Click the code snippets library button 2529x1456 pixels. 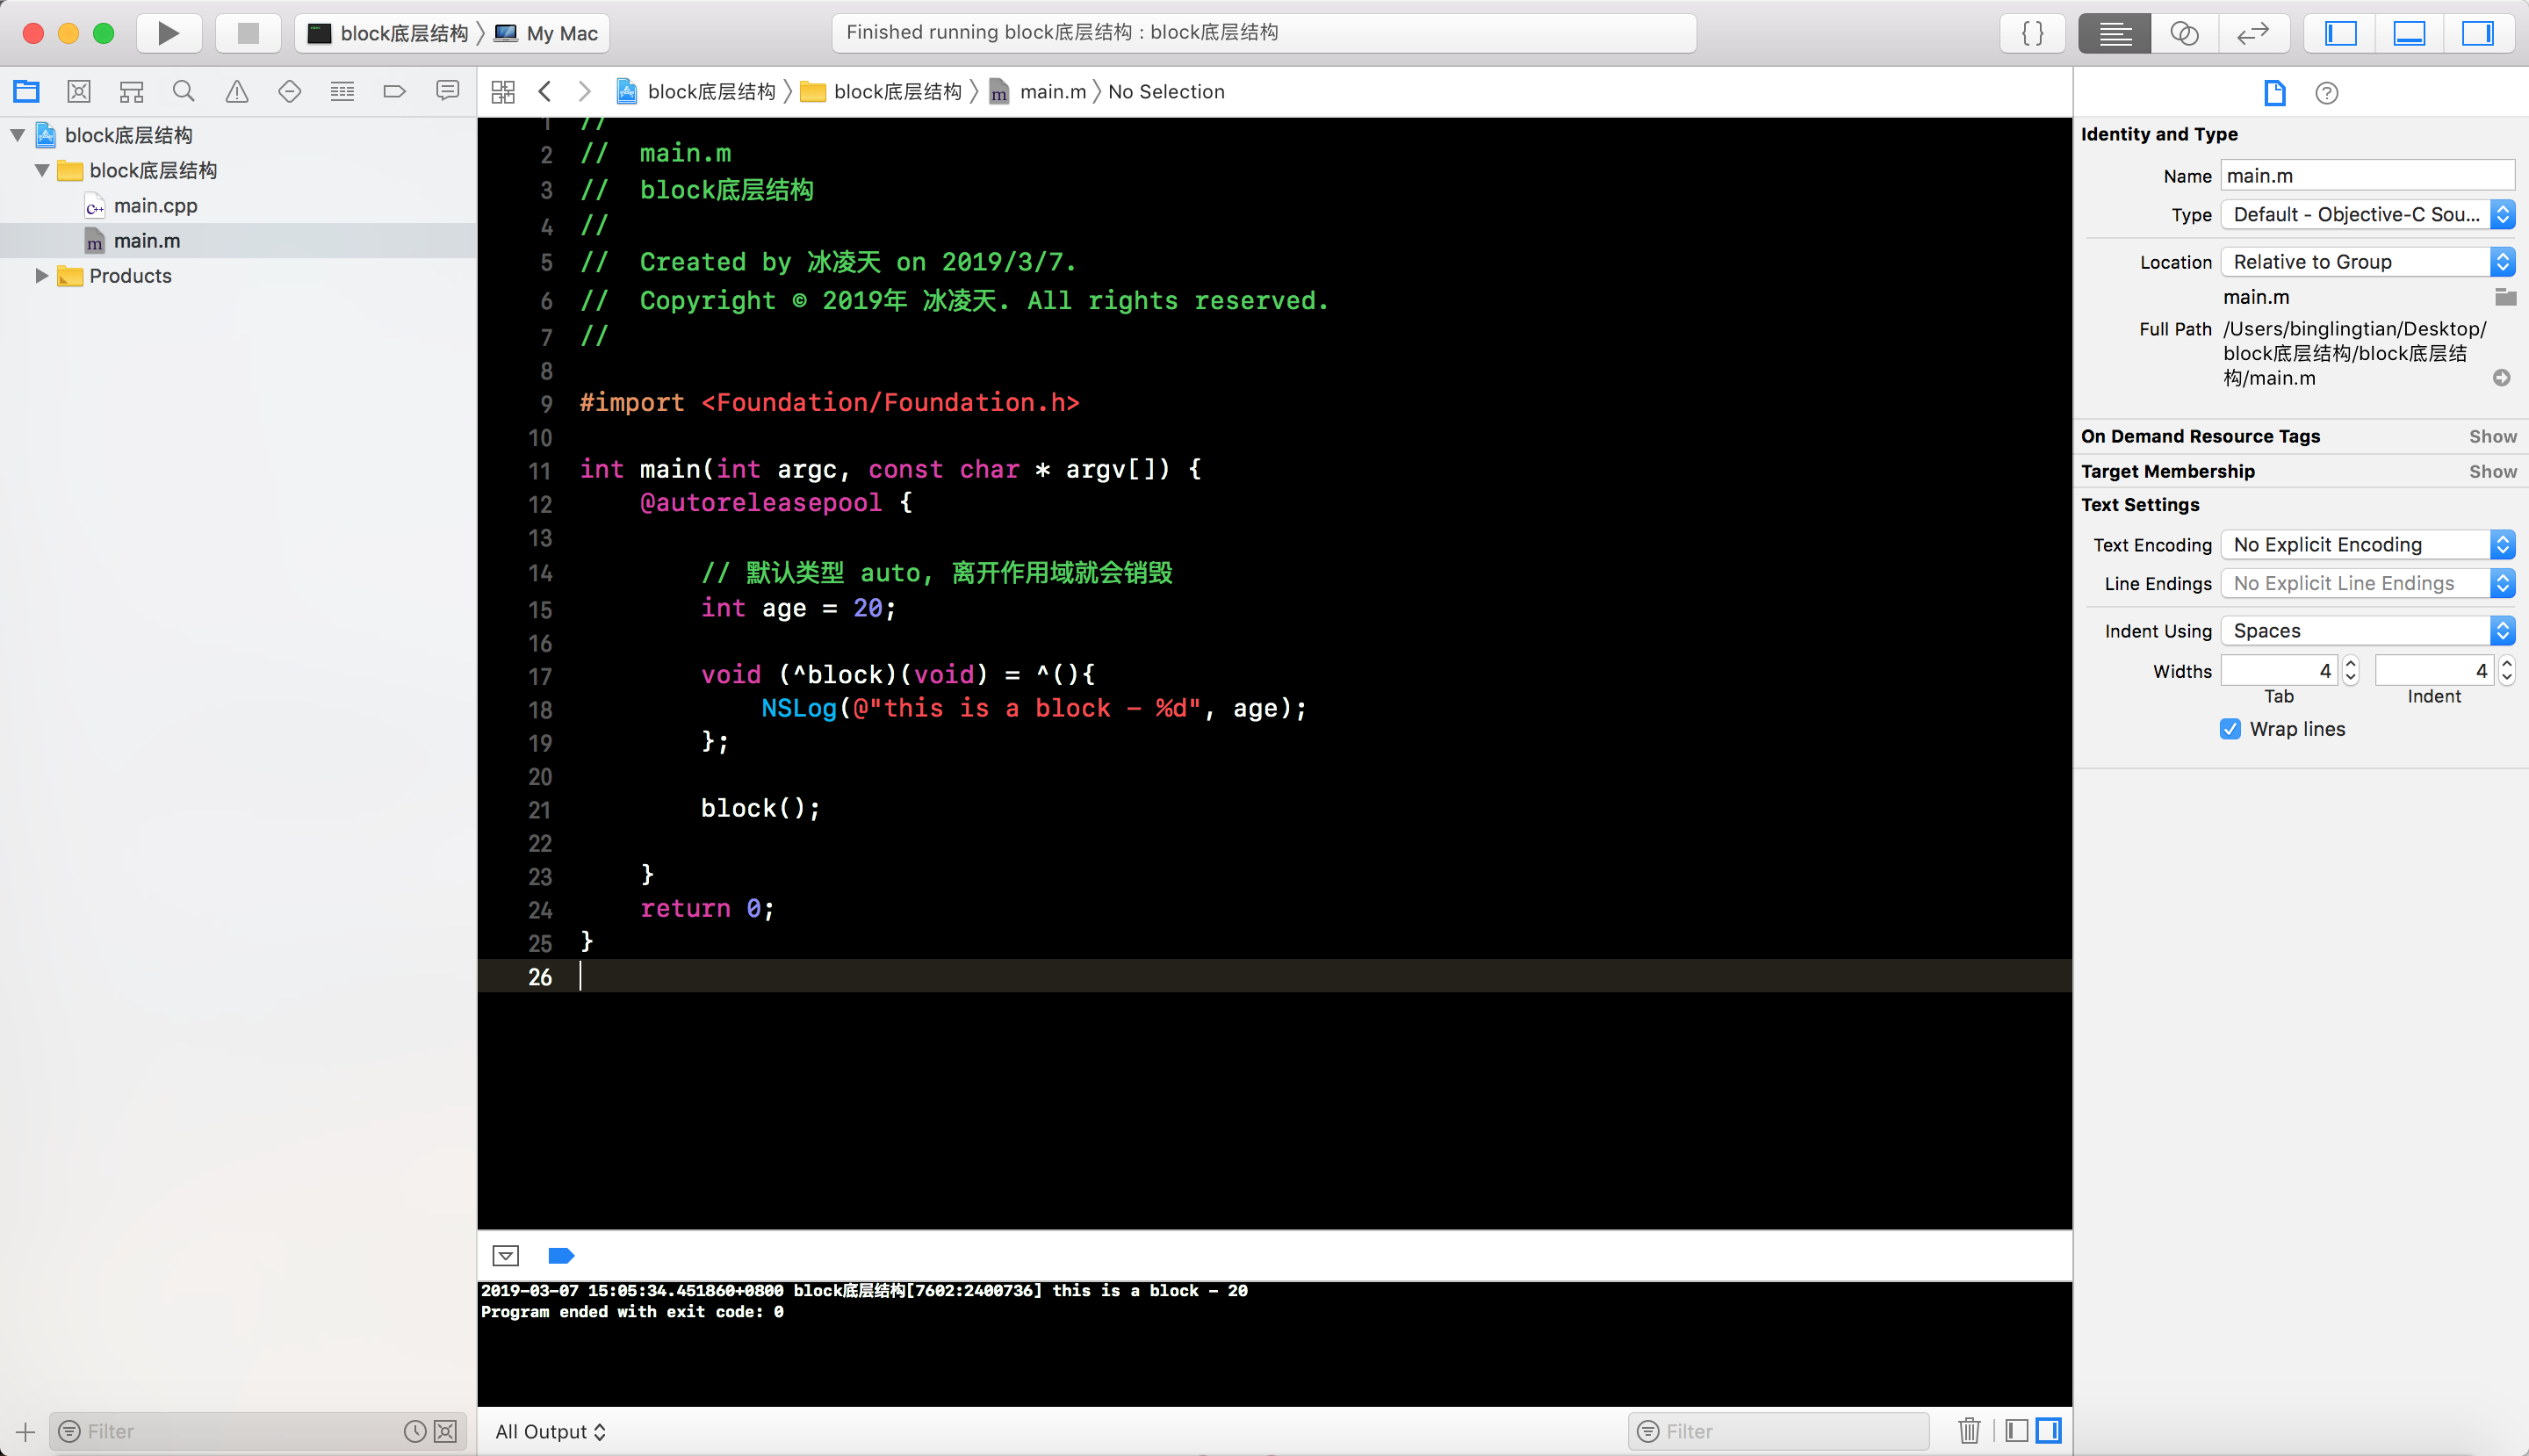click(2033, 33)
